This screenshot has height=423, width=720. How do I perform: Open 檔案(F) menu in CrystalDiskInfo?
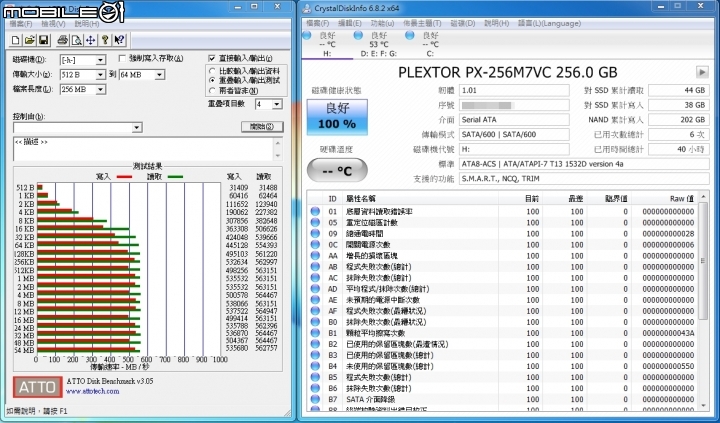[318, 23]
